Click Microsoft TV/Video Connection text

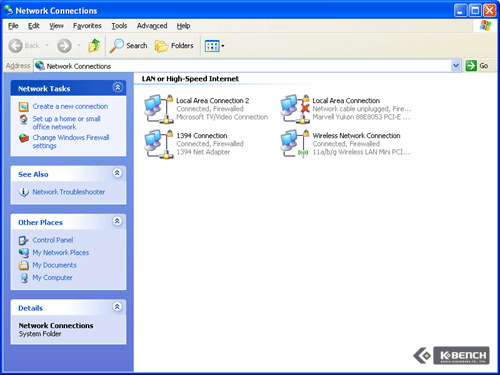click(x=222, y=117)
